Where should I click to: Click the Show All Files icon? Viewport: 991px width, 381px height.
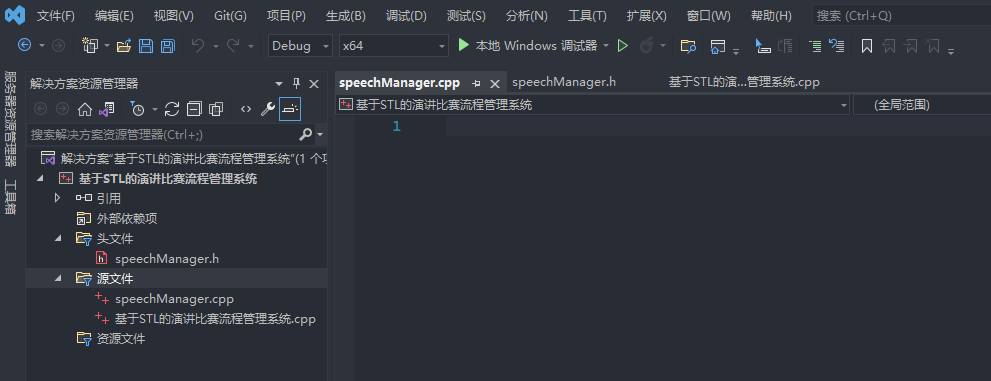tap(216, 109)
